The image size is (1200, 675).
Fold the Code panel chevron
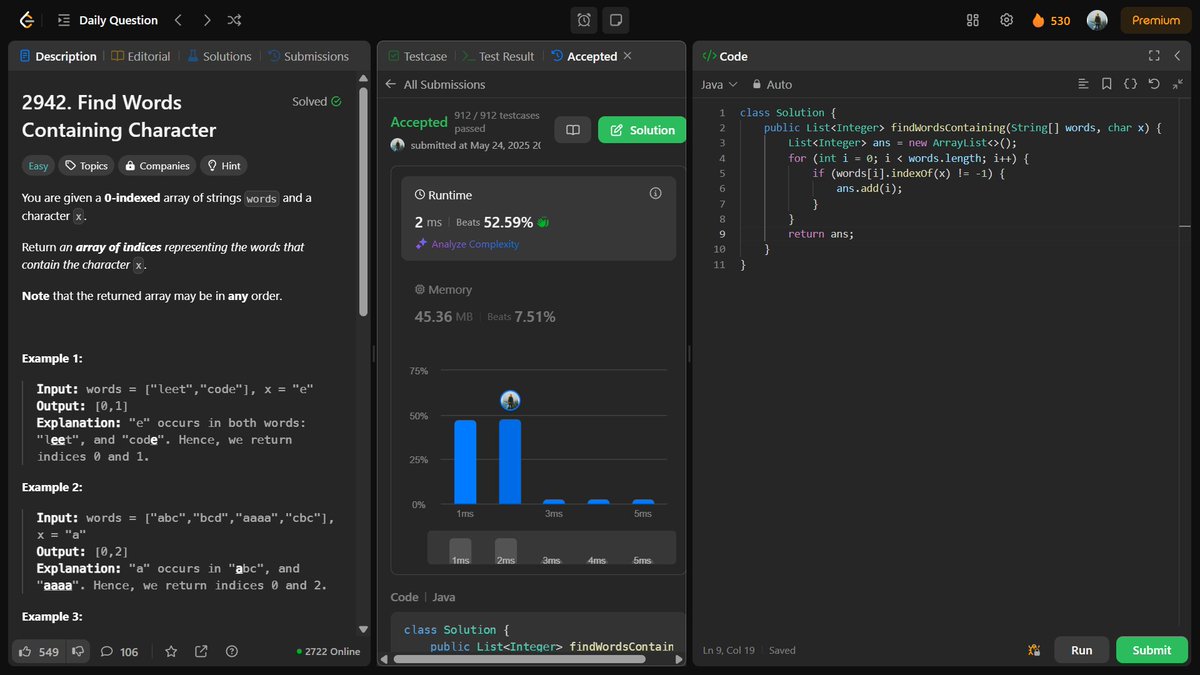coord(1178,56)
